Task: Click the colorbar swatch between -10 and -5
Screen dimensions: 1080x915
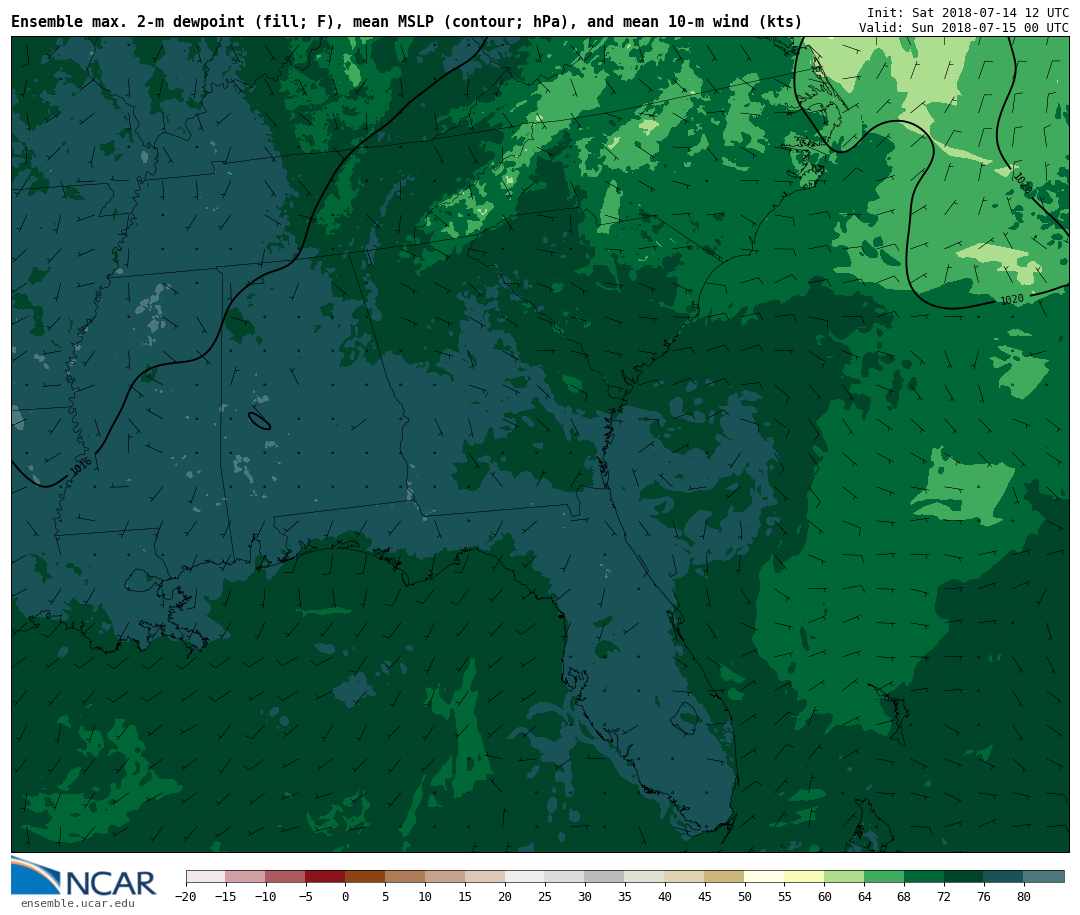Action: 286,877
